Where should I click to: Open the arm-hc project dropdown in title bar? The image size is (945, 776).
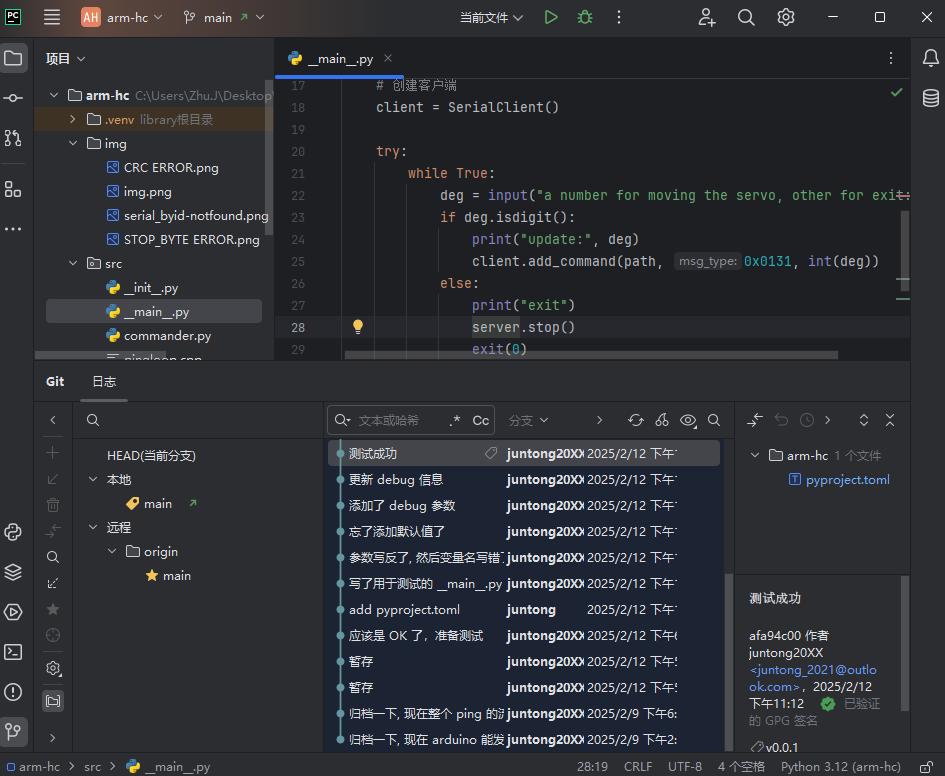point(122,17)
